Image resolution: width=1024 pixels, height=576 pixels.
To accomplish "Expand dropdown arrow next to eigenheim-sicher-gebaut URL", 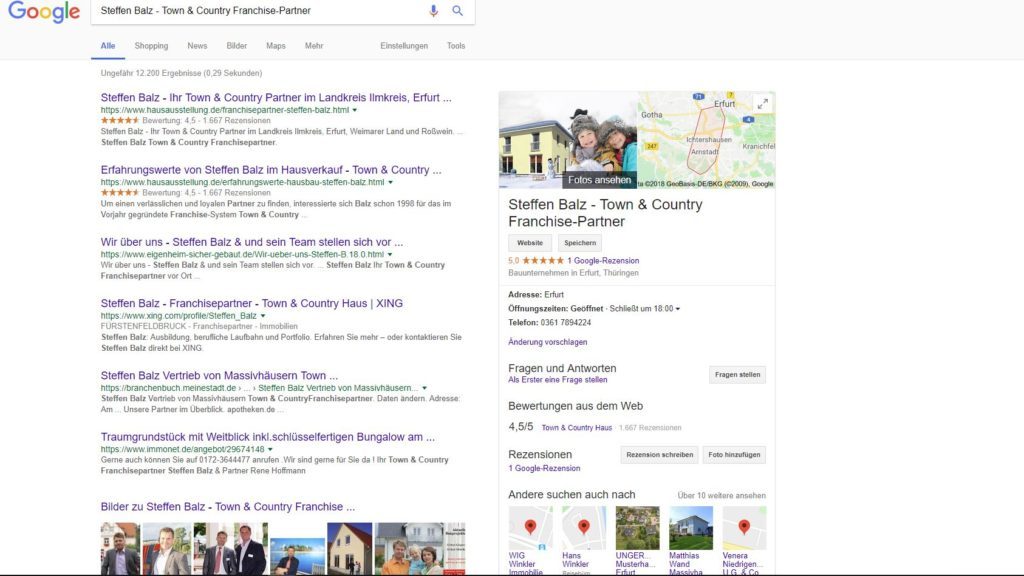I will (x=390, y=255).
